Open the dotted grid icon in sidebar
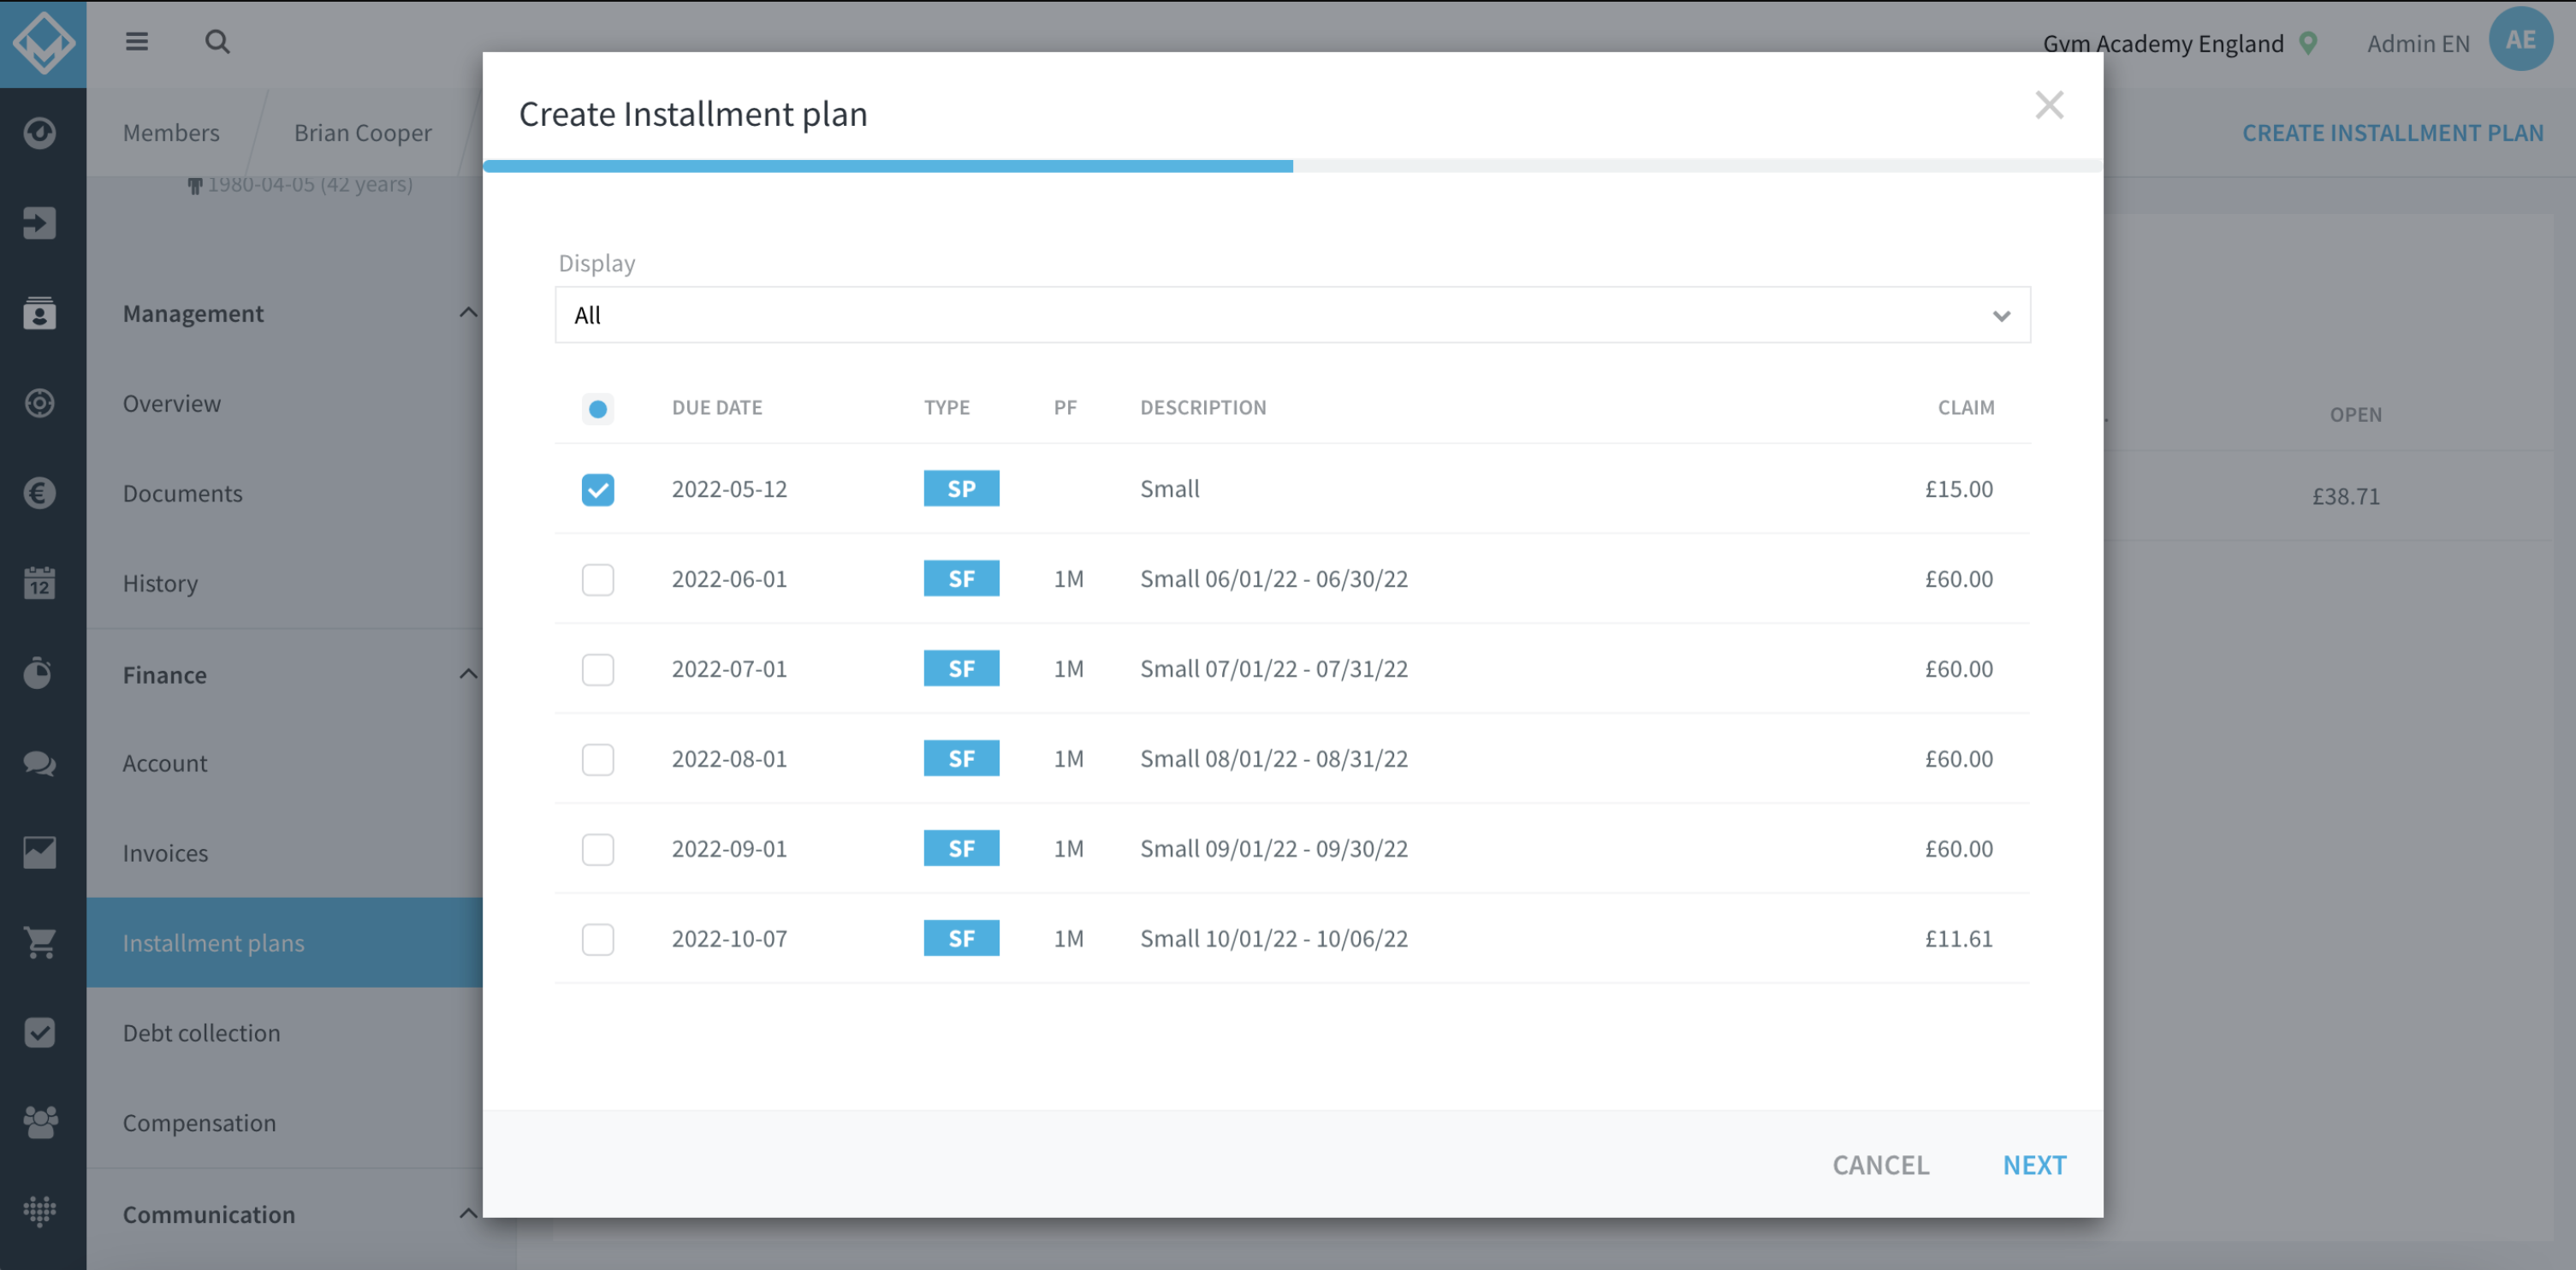This screenshot has height=1270, width=2576. point(40,1212)
